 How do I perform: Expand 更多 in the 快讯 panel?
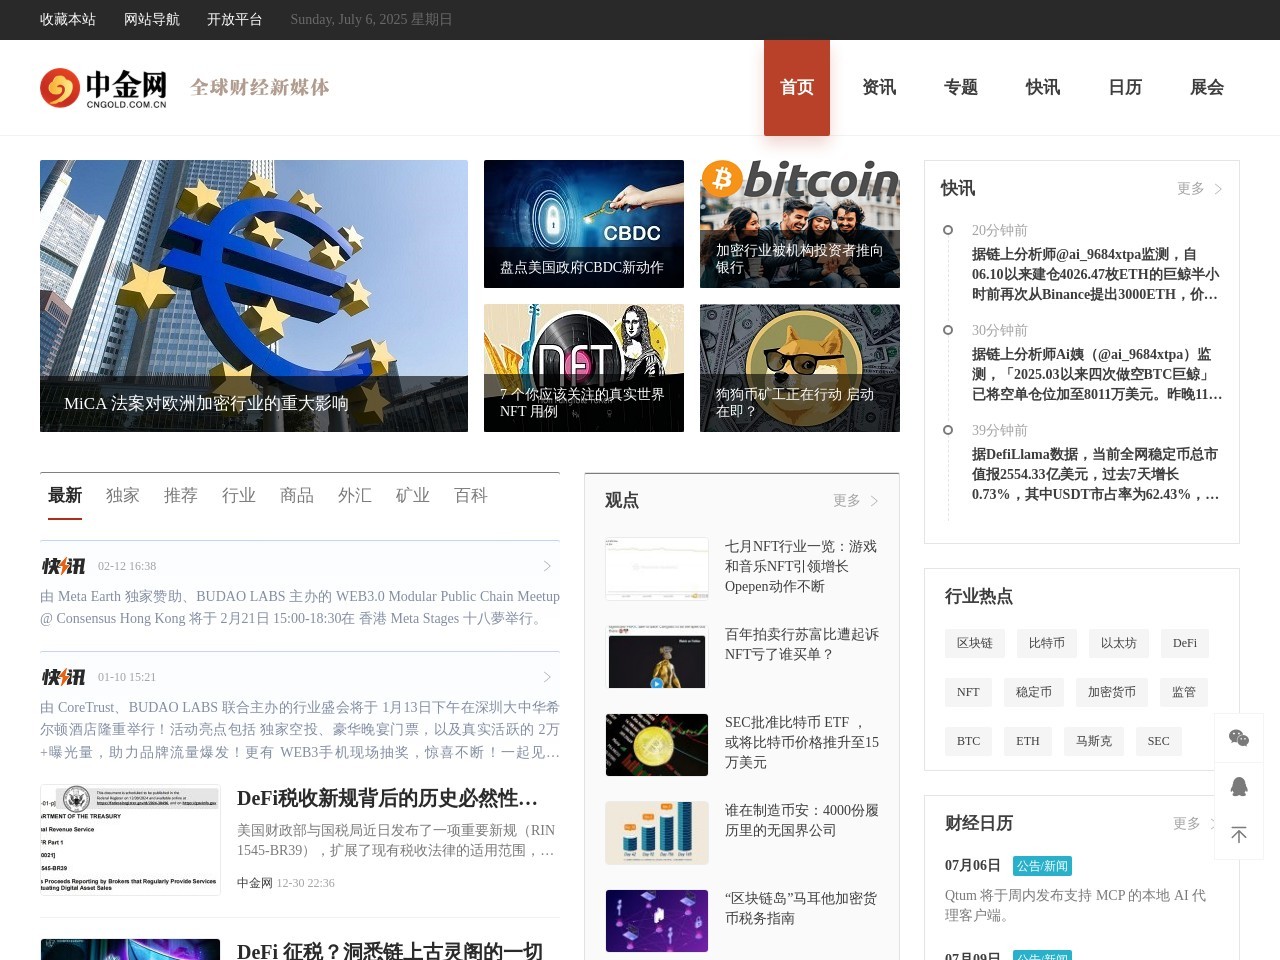(1192, 188)
